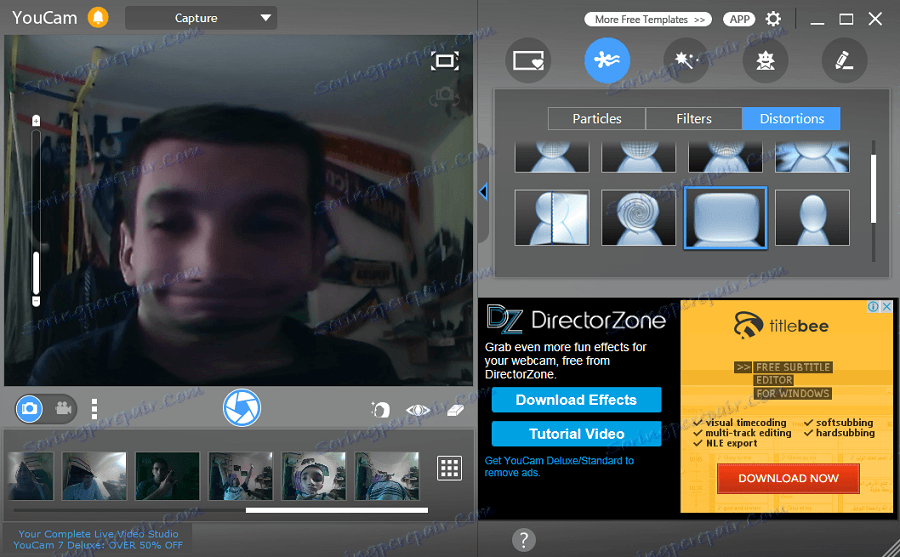Open the fifth fisheye face thumbnail
The image size is (900, 557).
point(313,476)
